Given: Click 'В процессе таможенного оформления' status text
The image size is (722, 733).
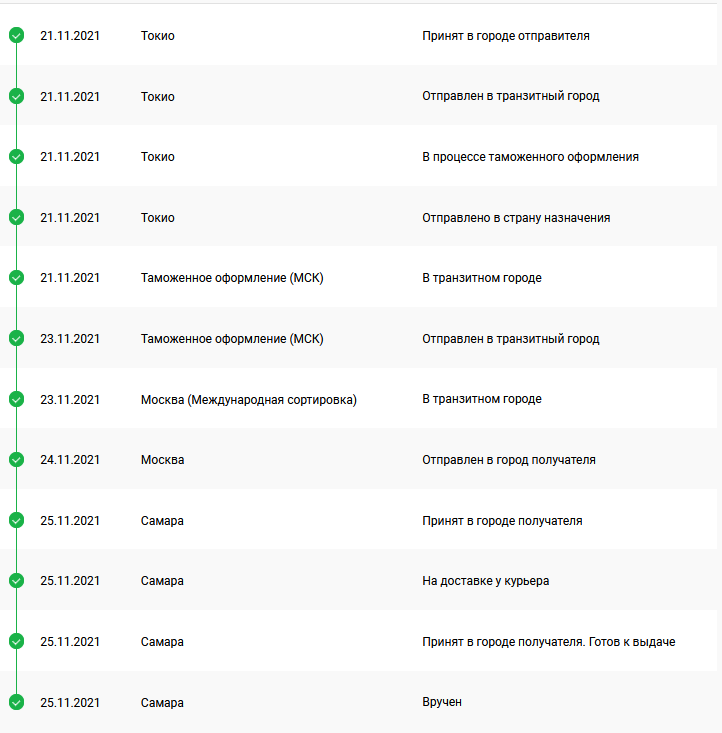Looking at the screenshot, I should tap(530, 157).
